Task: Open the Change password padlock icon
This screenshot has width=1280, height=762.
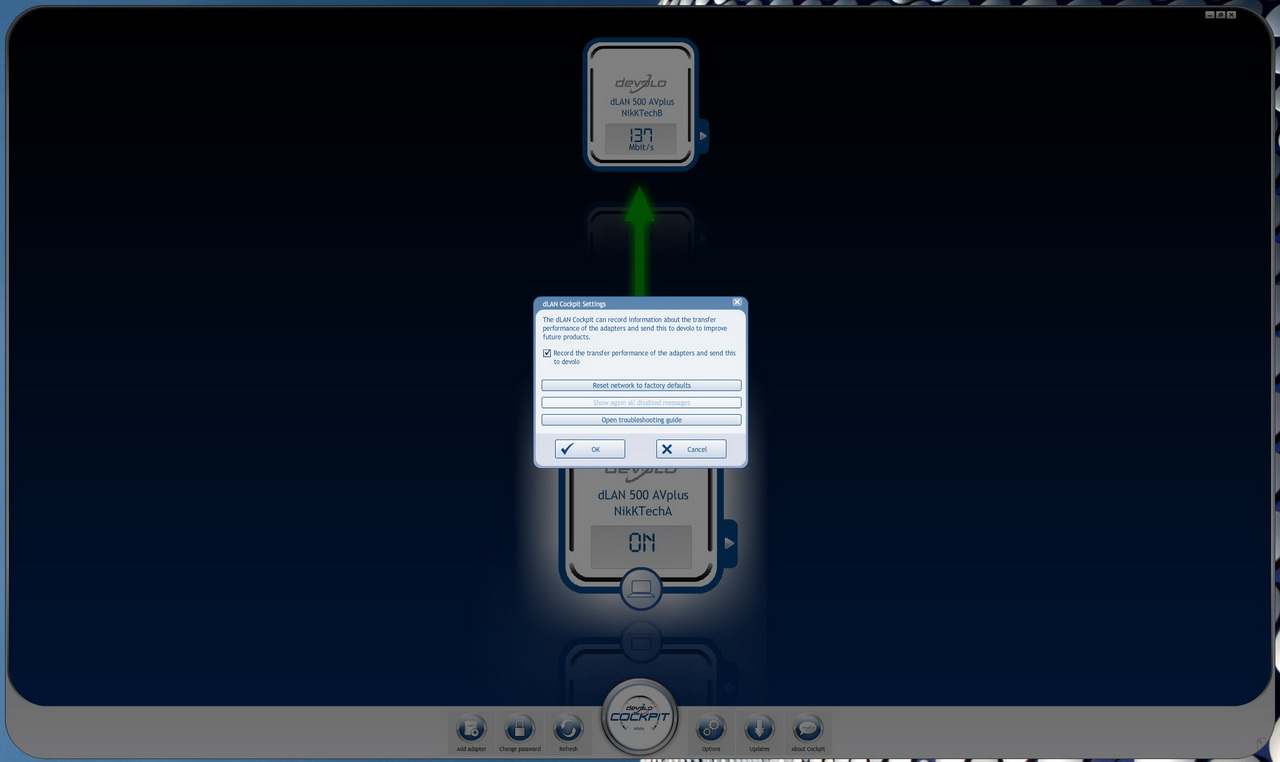Action: (520, 728)
